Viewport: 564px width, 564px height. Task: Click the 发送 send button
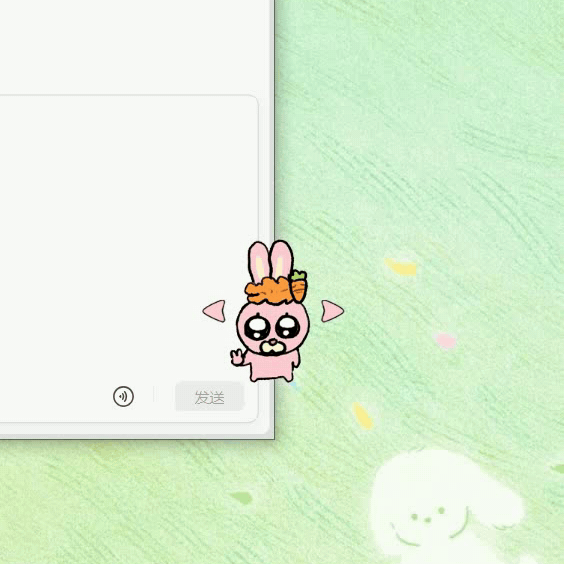(209, 397)
